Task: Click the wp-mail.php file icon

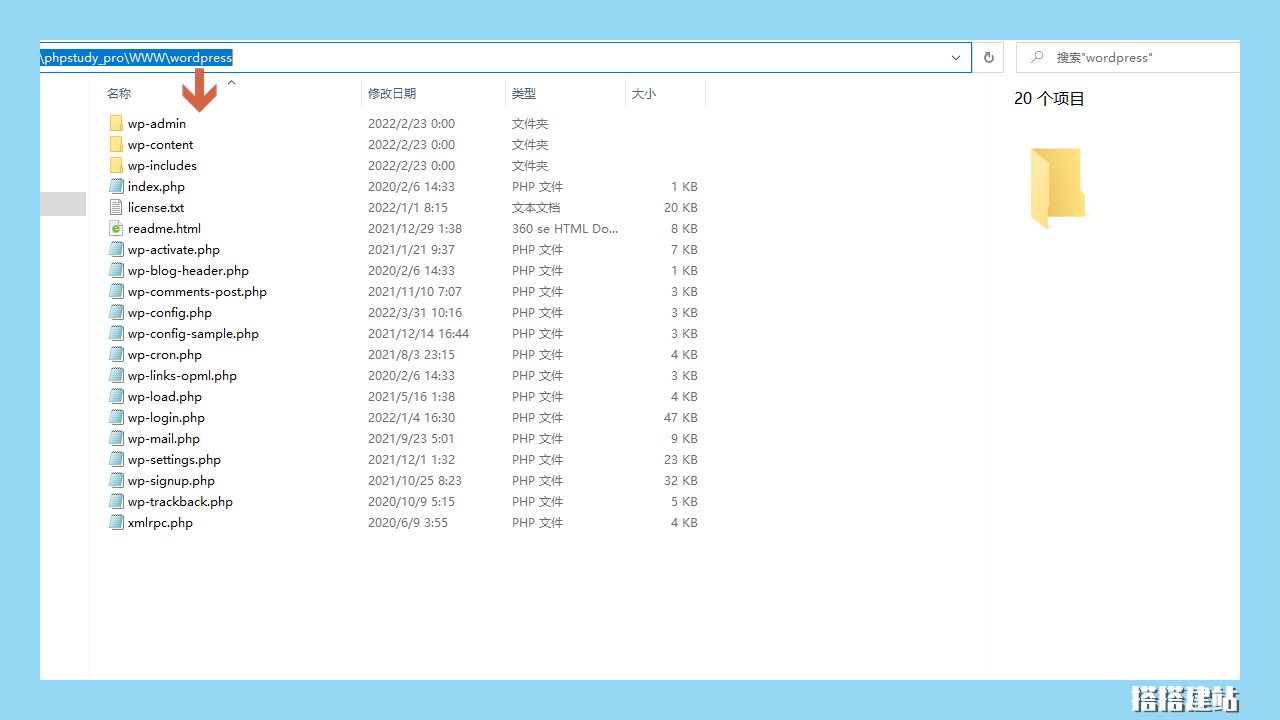Action: (x=116, y=439)
